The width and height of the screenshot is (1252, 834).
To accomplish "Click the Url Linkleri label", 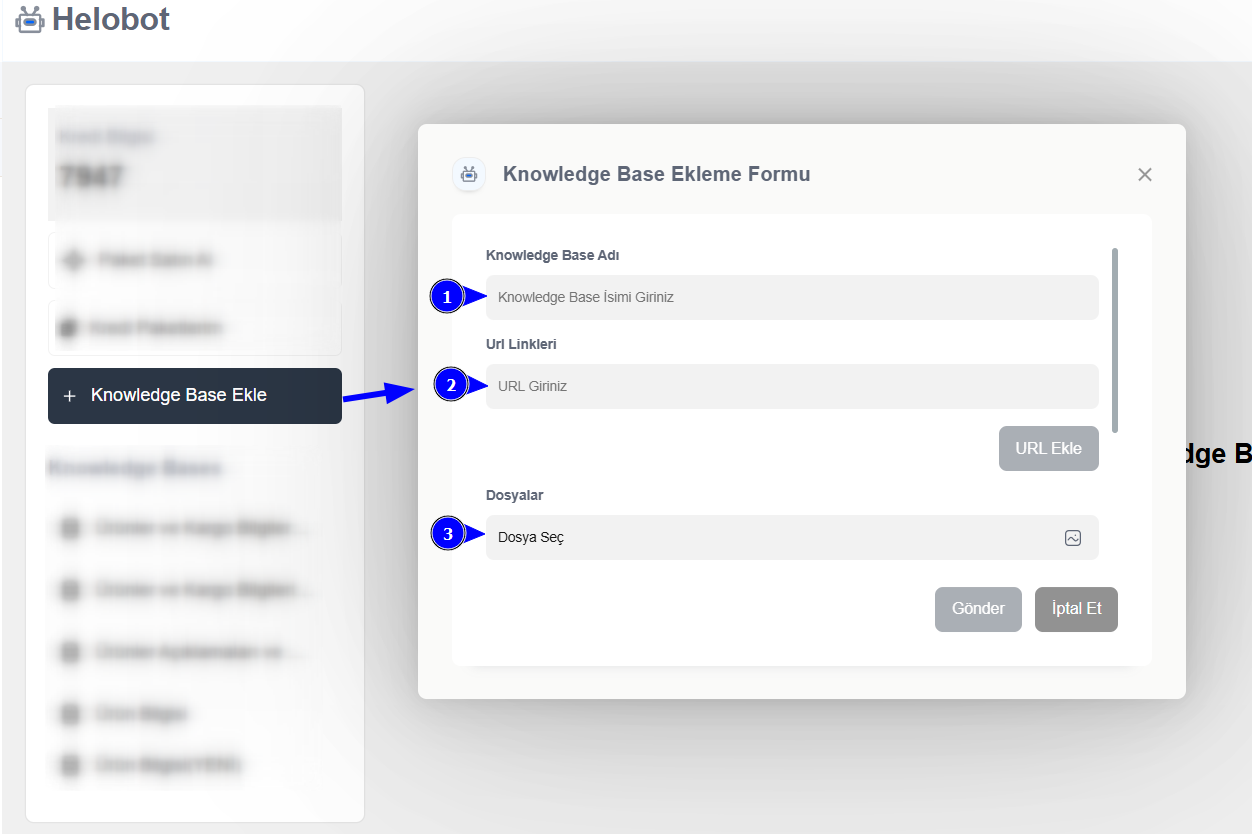I will (x=521, y=344).
